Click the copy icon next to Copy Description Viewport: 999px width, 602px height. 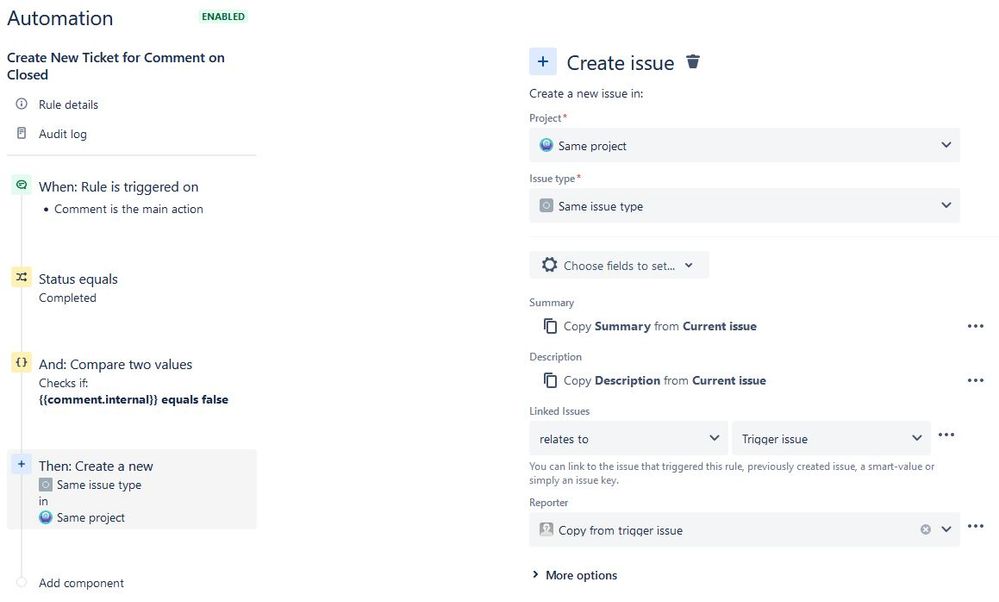point(550,380)
